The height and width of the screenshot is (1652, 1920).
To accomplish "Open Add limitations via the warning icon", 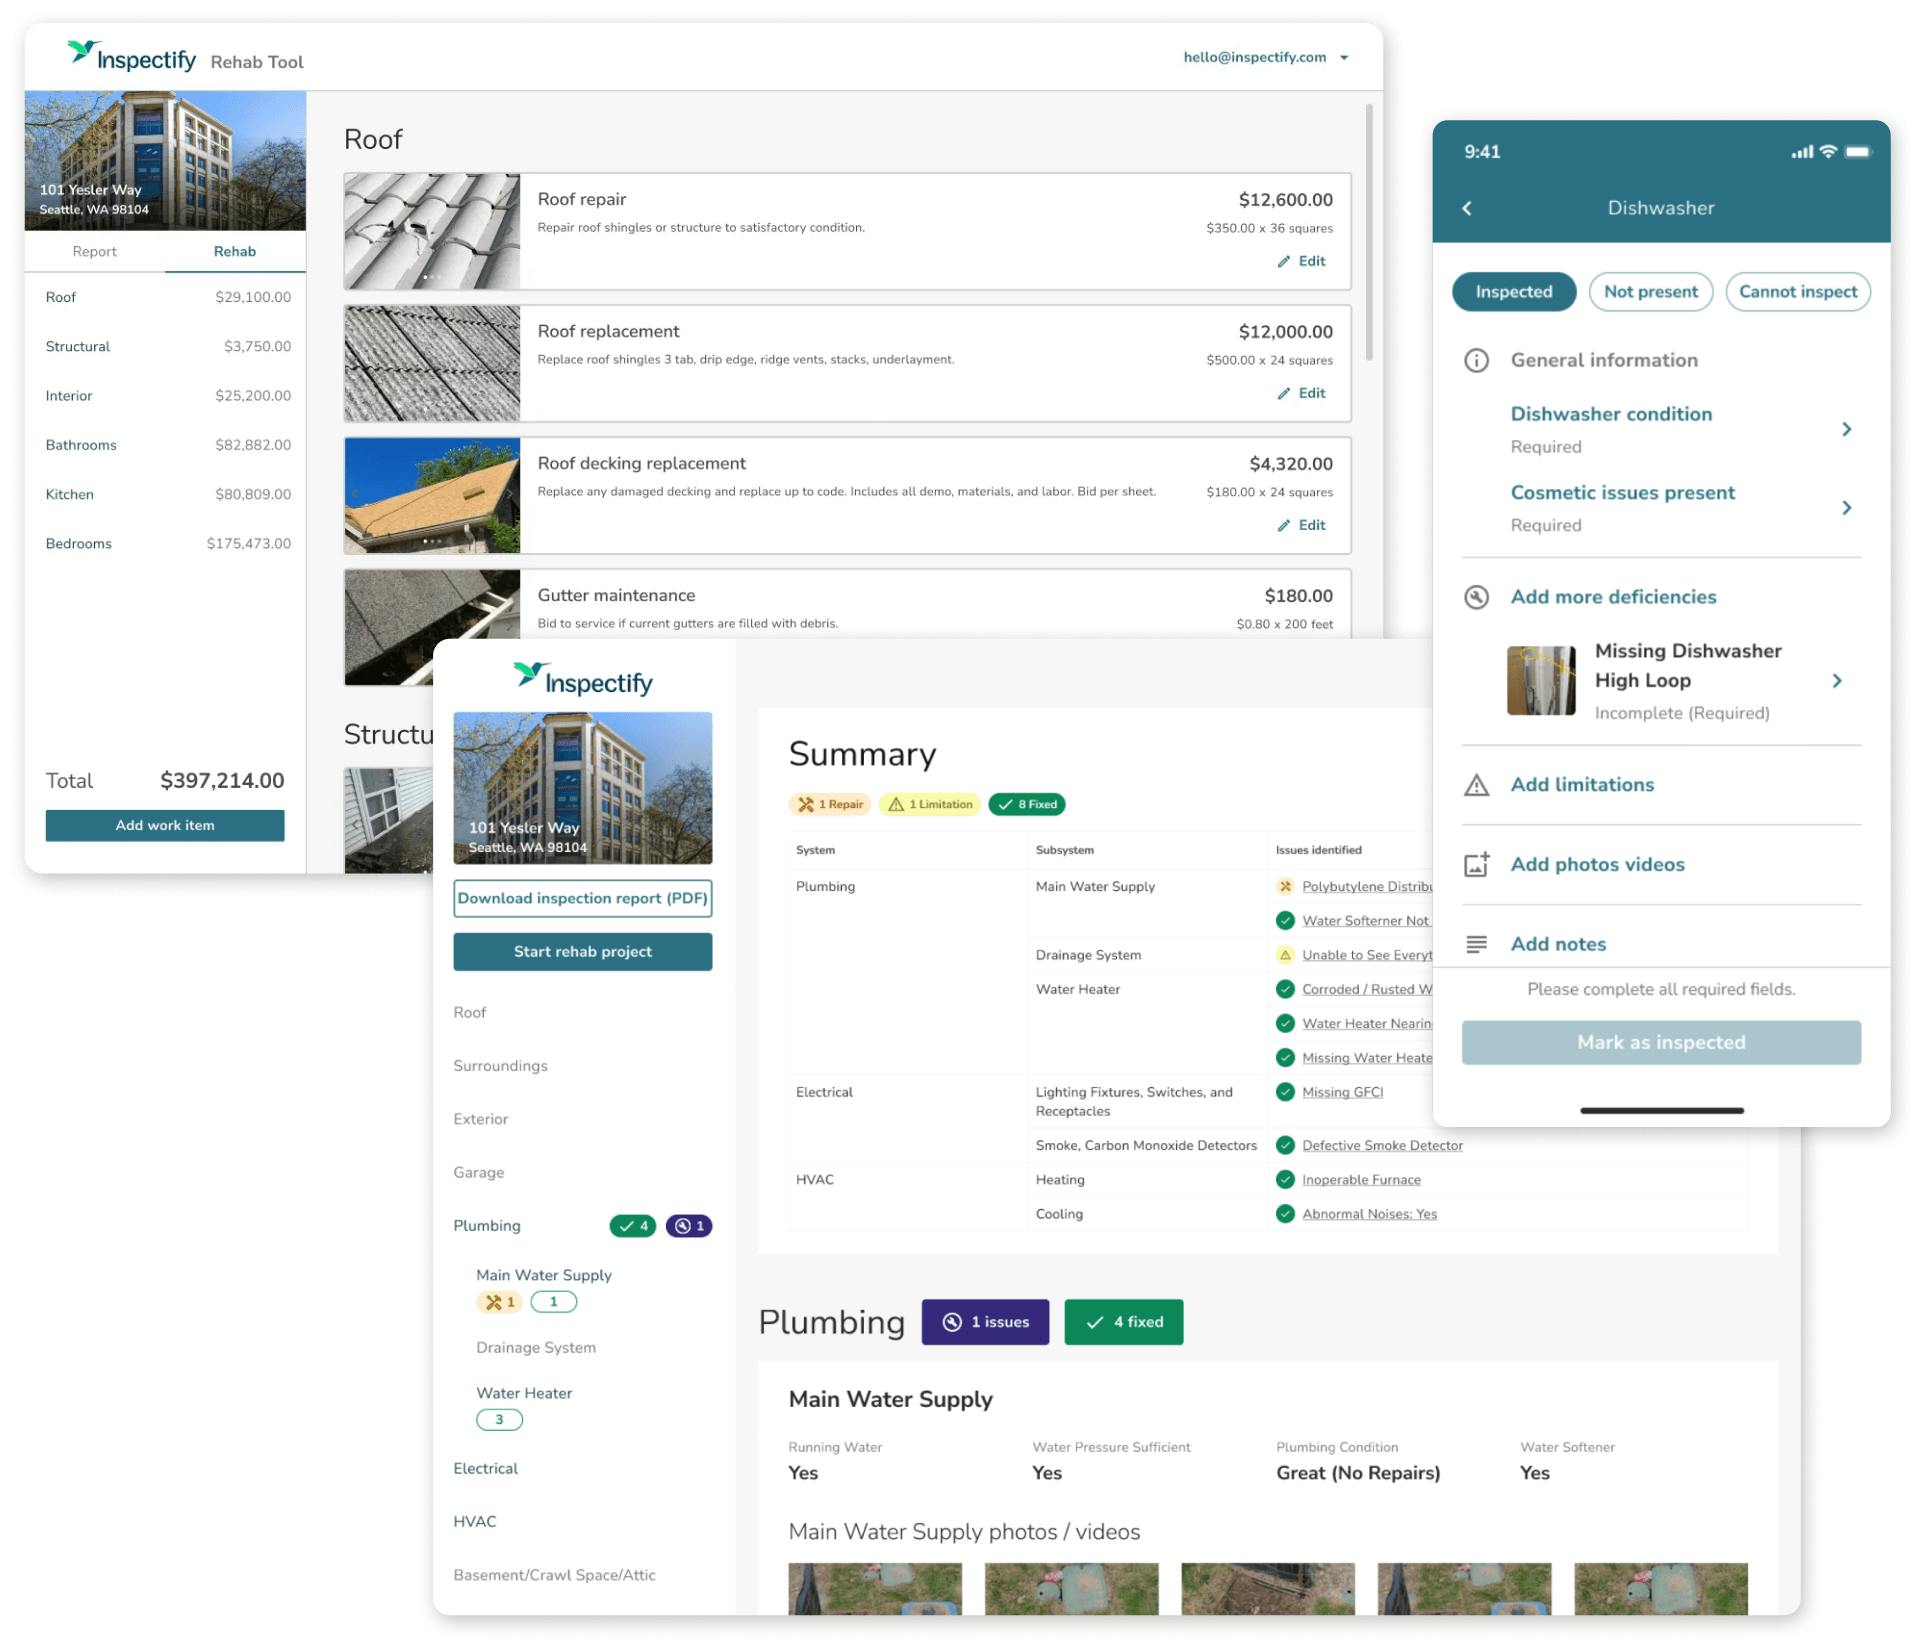I will tap(1477, 785).
